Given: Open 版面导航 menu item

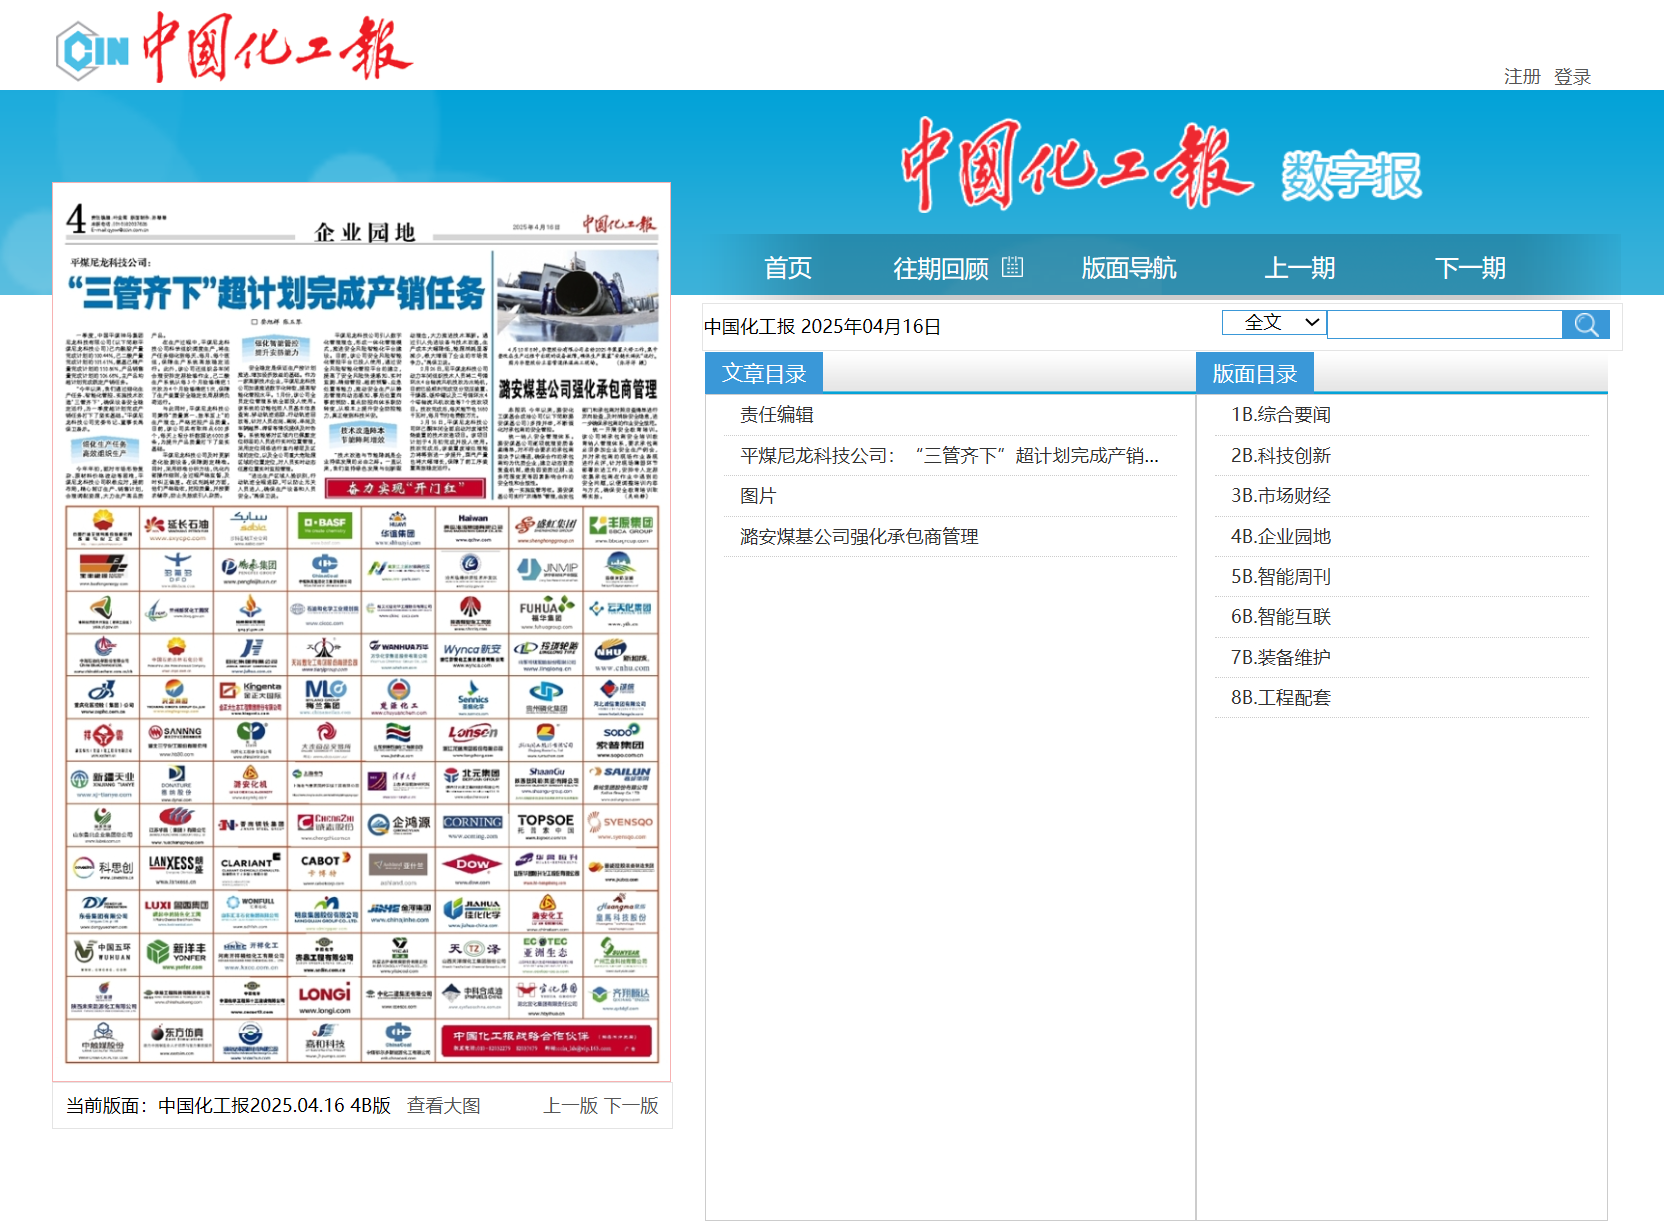Looking at the screenshot, I should tap(1128, 268).
